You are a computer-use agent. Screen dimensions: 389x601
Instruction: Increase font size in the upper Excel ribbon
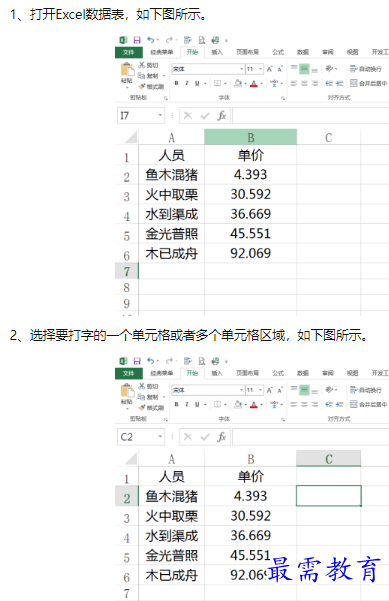(270, 69)
